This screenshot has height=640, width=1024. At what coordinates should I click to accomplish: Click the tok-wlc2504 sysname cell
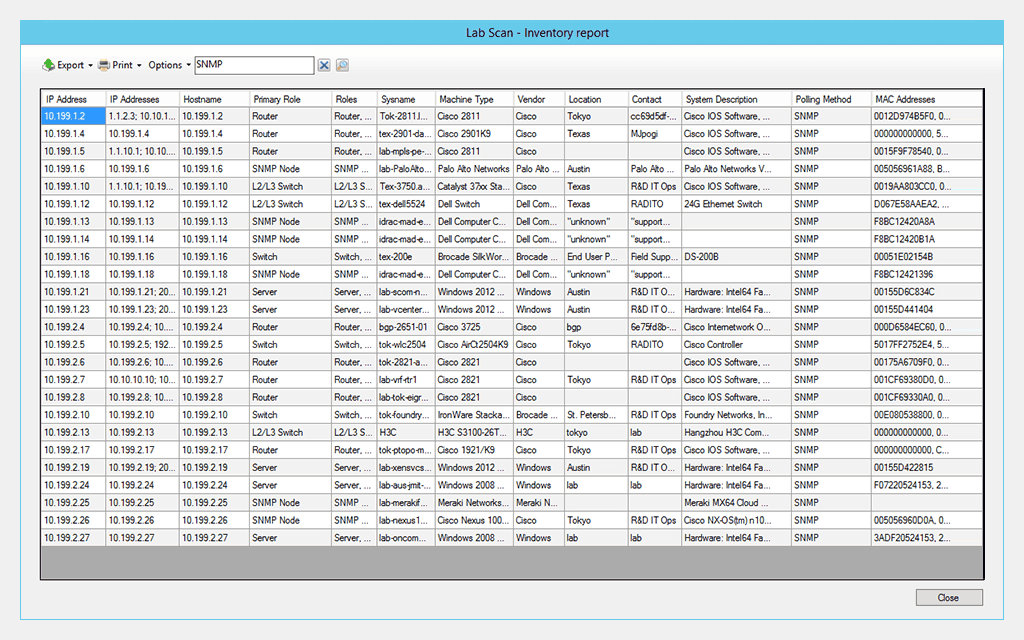(406, 345)
